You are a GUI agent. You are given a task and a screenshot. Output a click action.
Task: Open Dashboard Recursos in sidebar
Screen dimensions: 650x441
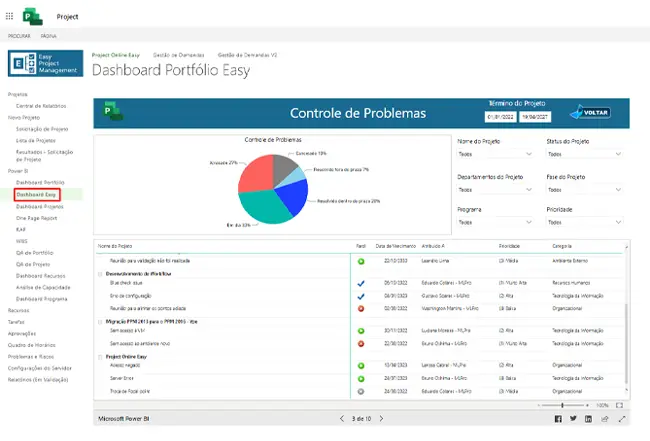point(41,276)
